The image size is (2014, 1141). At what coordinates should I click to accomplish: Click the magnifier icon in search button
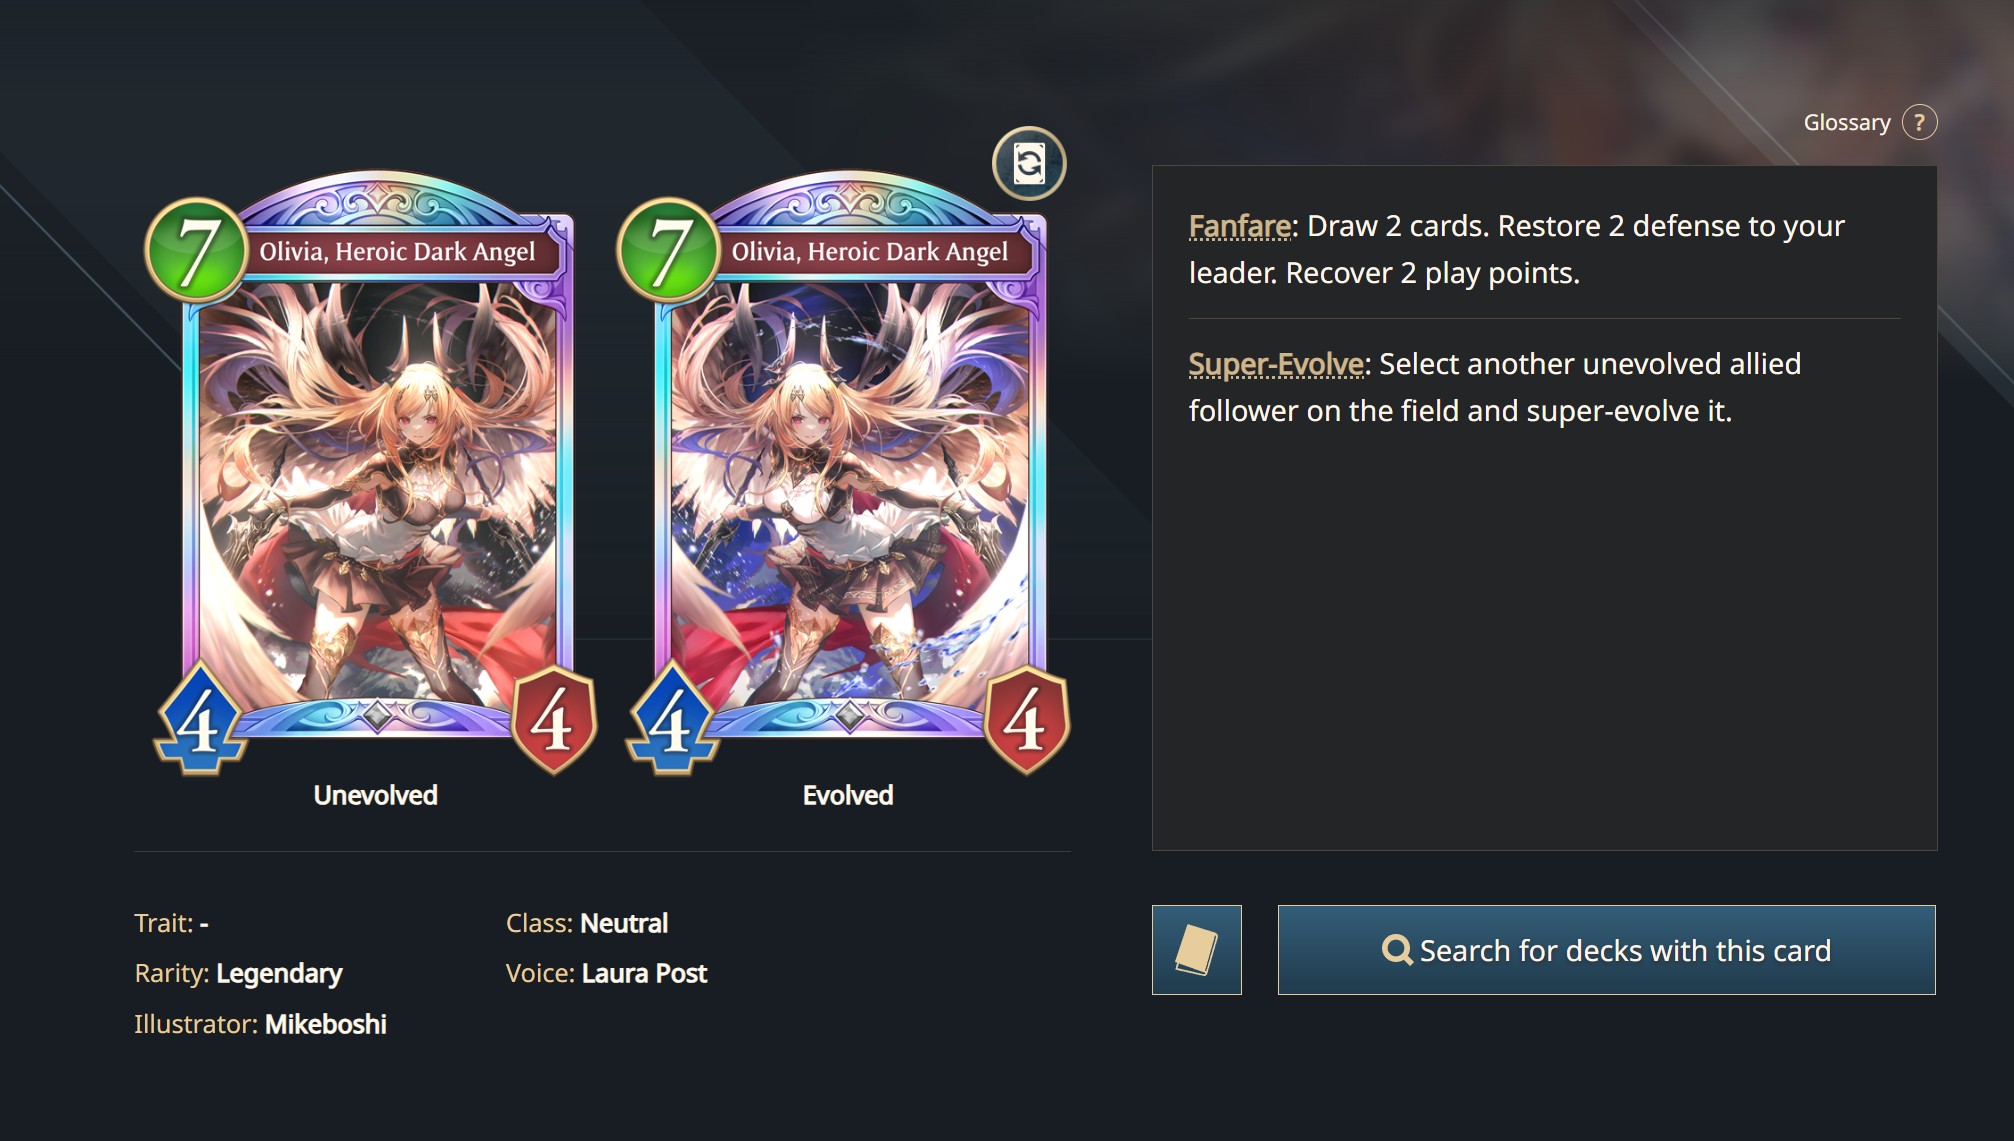tap(1396, 950)
